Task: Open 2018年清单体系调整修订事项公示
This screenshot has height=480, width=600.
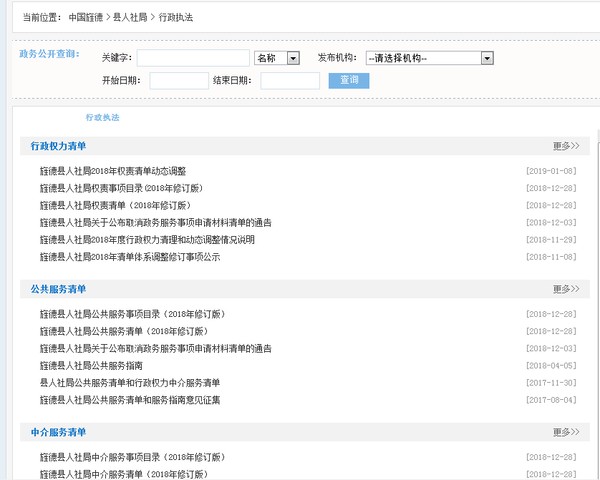Action: click(130, 257)
